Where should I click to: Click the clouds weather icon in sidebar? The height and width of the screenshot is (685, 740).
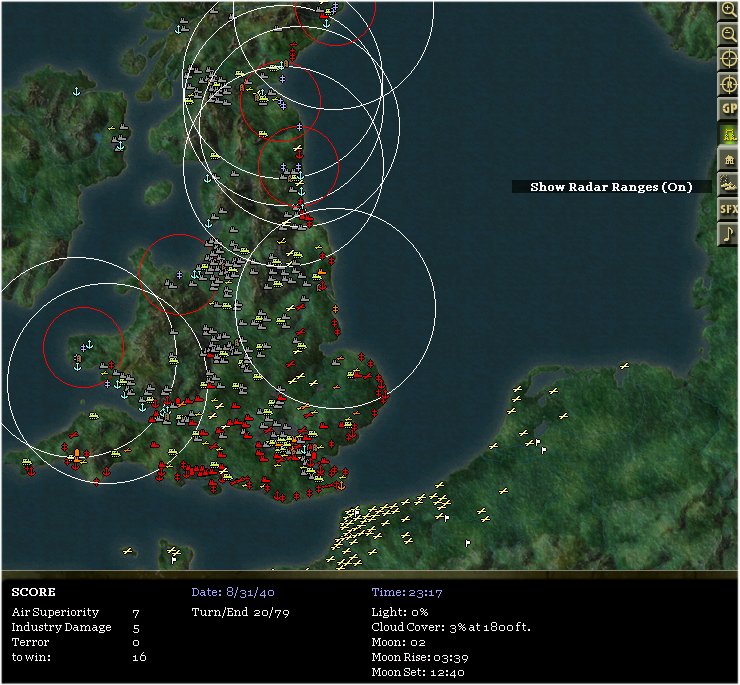728,184
